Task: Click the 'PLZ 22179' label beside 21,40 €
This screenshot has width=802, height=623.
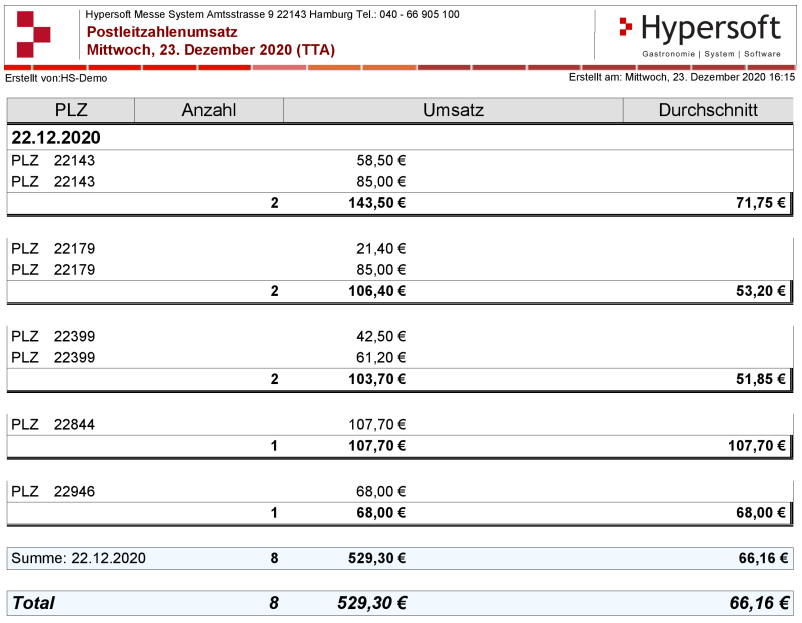Action: pyautogui.click(x=53, y=249)
